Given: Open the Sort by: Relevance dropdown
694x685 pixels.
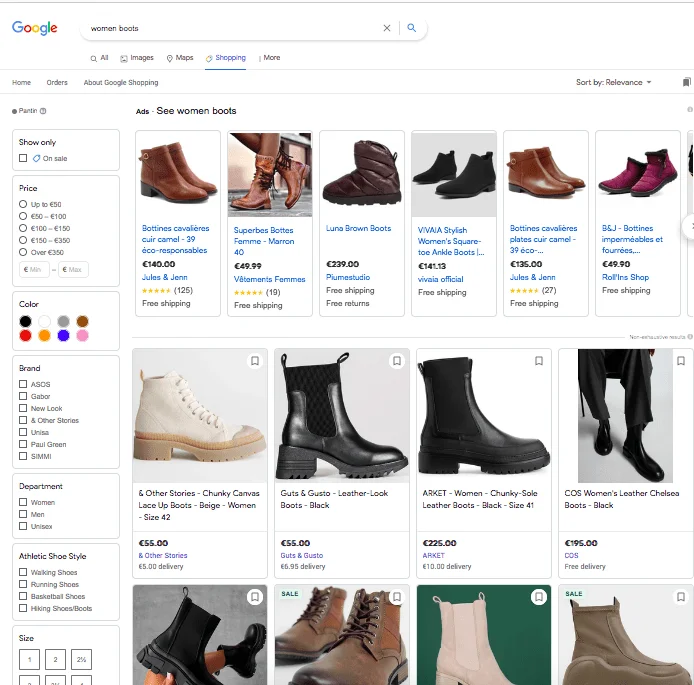Looking at the screenshot, I should pyautogui.click(x=613, y=82).
